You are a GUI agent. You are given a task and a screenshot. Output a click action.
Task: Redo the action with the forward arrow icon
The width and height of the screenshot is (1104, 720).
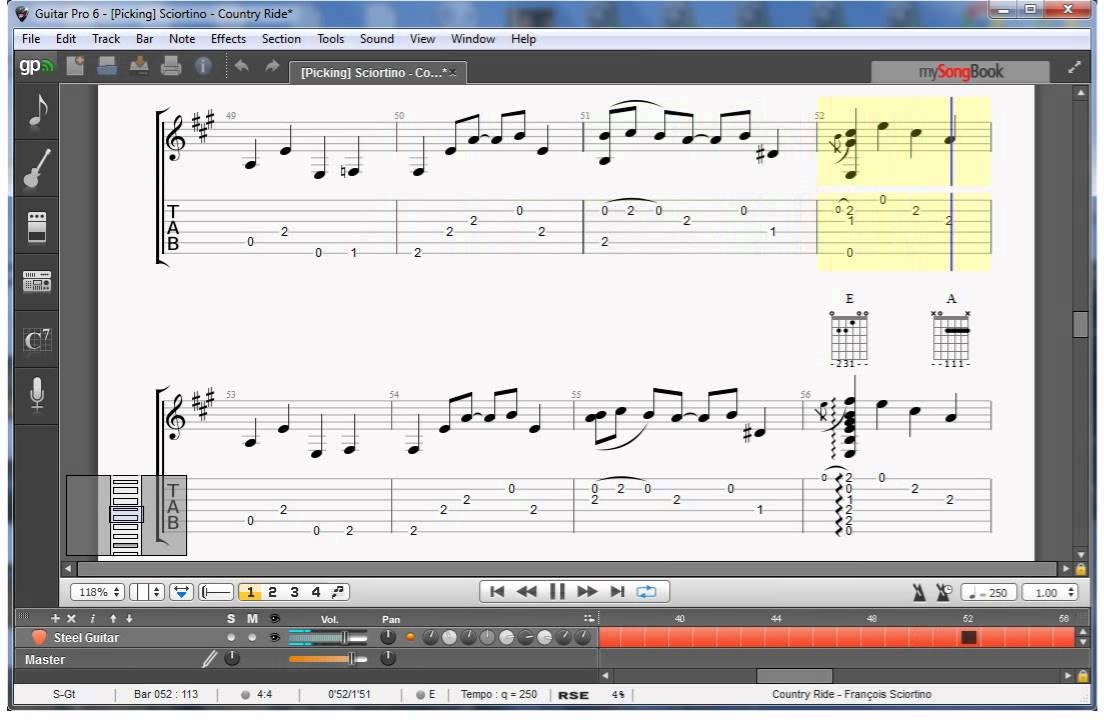click(272, 66)
